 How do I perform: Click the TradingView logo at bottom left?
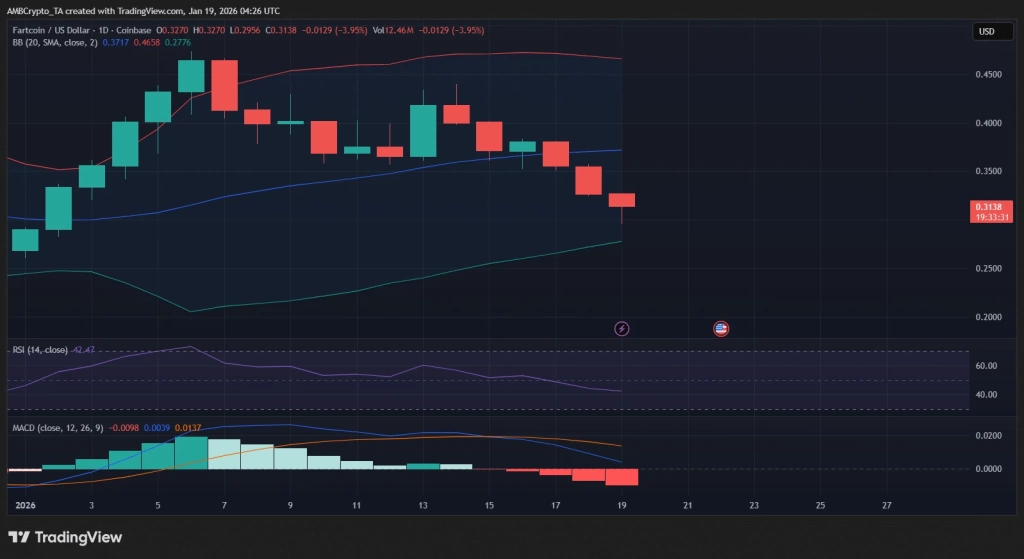(x=66, y=538)
